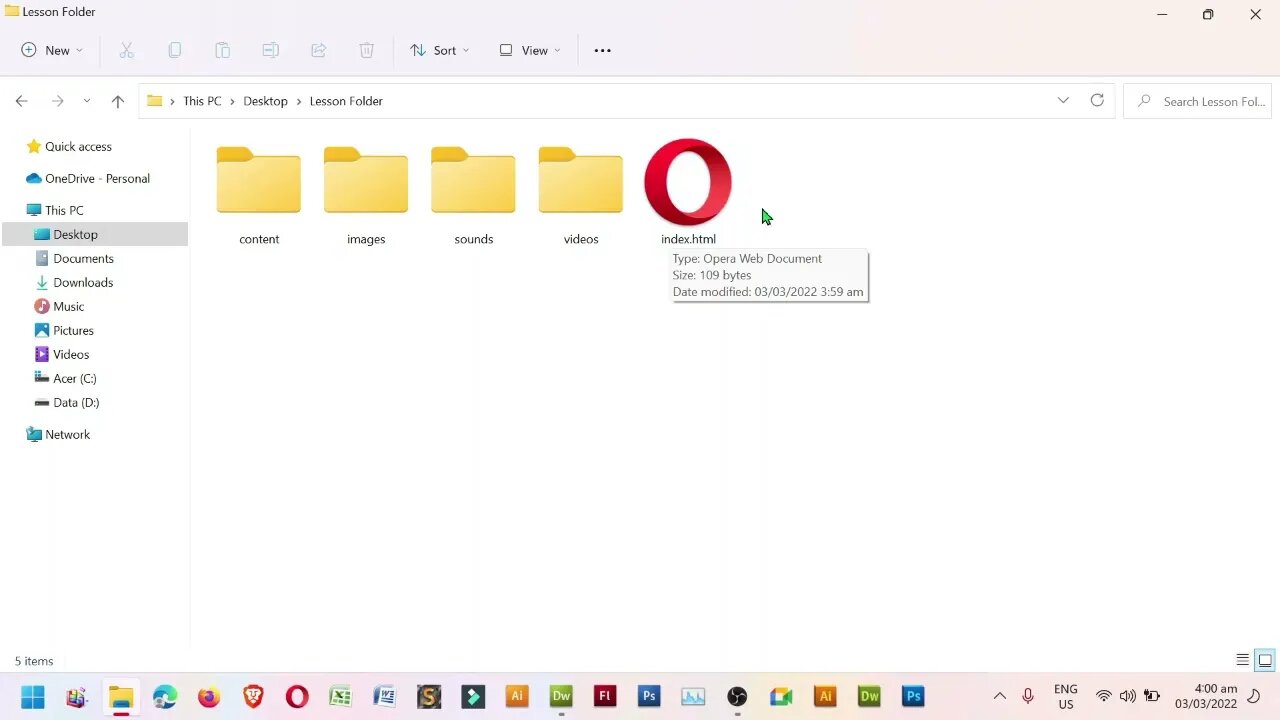Expand the chevron after Desktop in breadcrumb
This screenshot has width=1280, height=720.
299,101
